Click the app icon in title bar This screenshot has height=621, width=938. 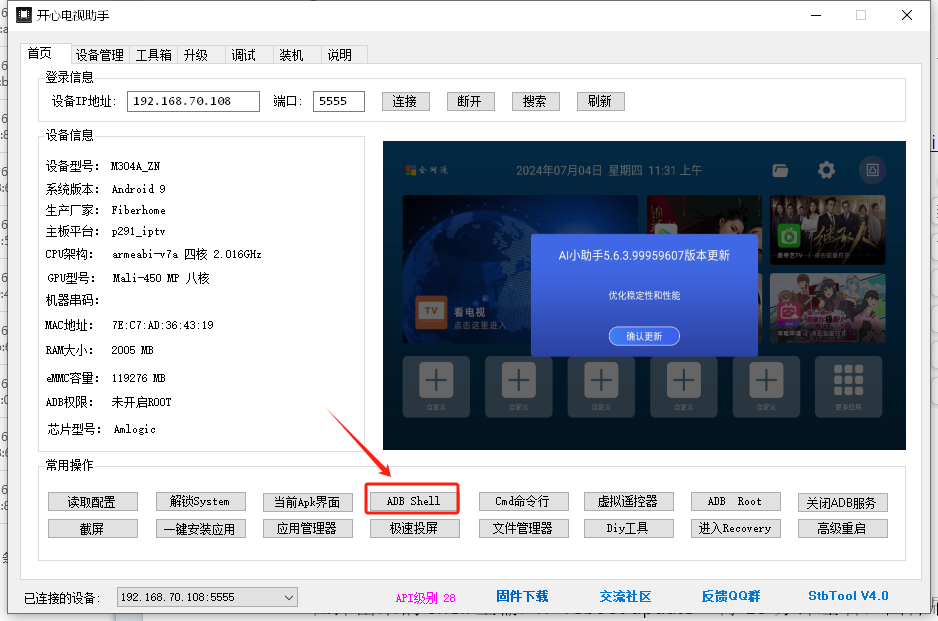(24, 15)
